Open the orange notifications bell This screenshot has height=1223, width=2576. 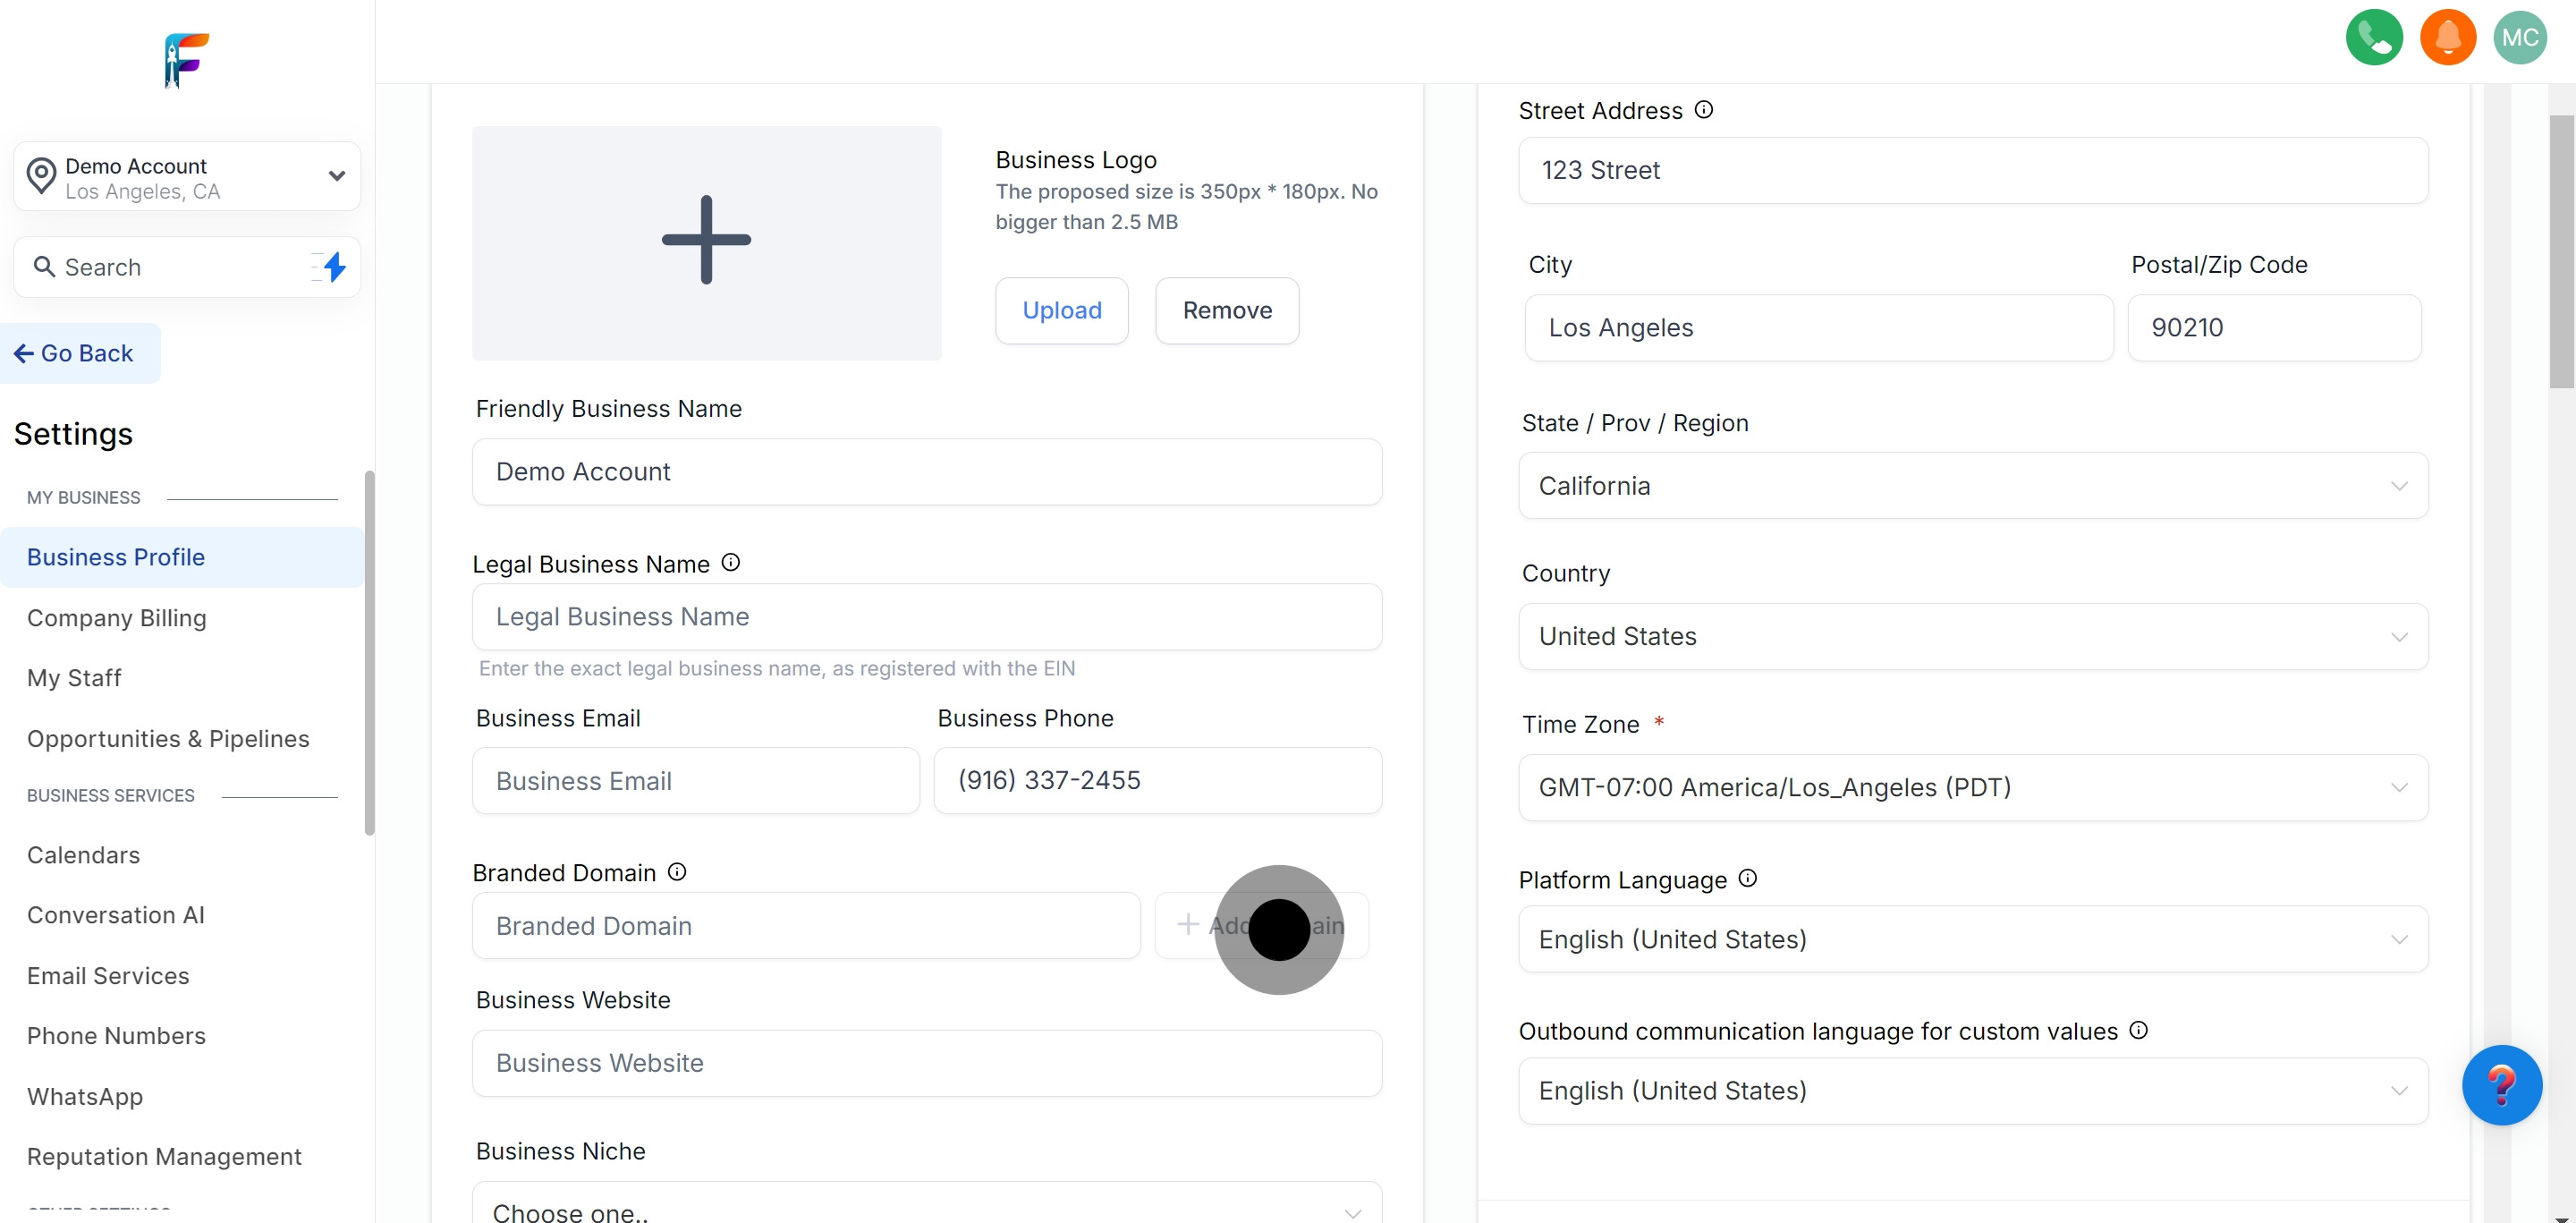click(2447, 38)
